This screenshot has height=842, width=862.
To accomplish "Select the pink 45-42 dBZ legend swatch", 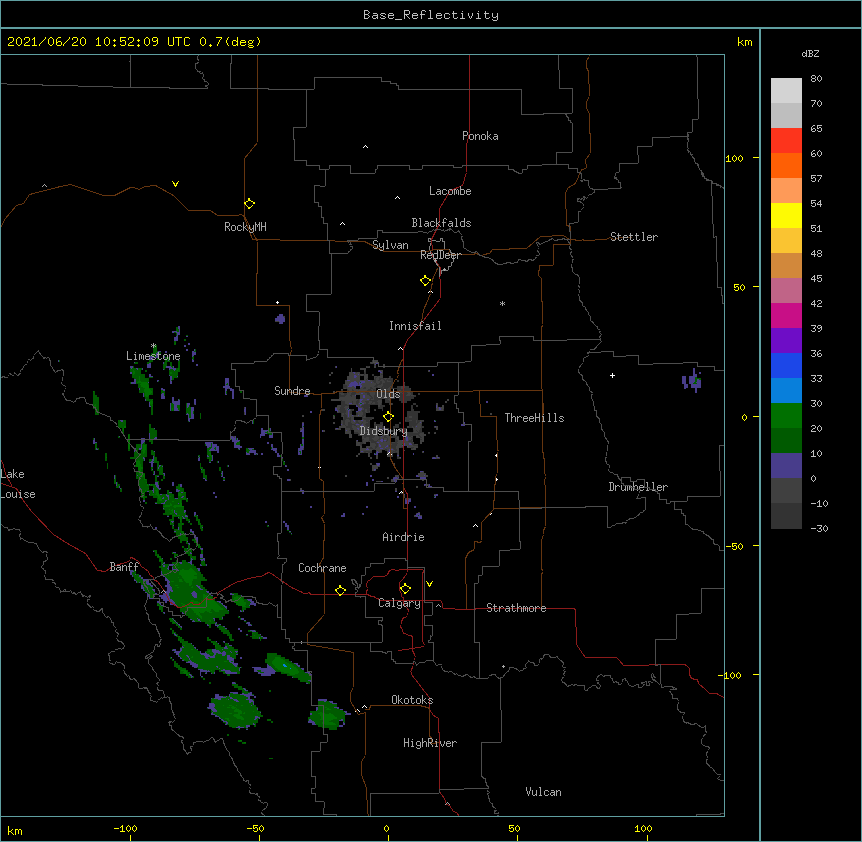I will tap(786, 291).
